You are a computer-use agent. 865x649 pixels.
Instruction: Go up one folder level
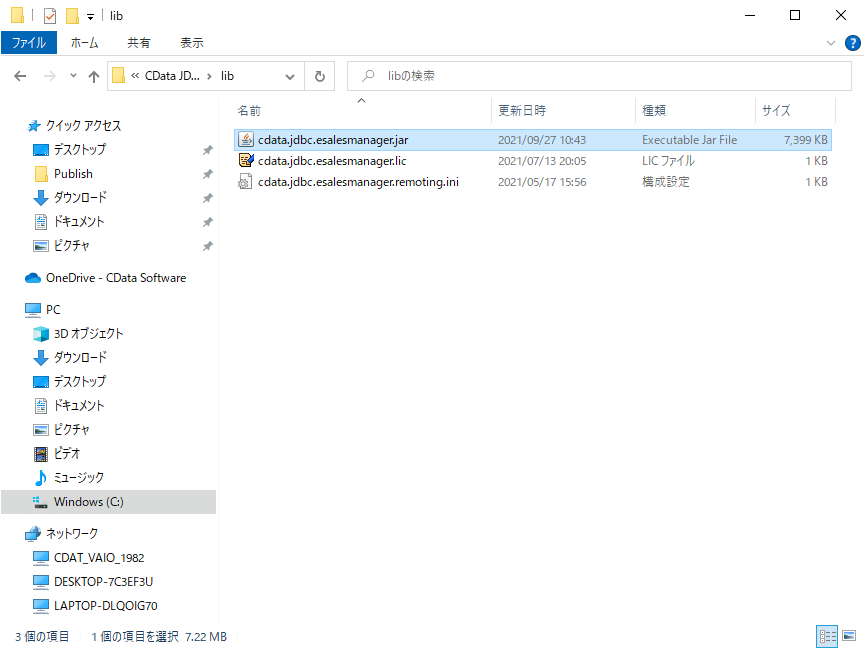click(x=94, y=76)
